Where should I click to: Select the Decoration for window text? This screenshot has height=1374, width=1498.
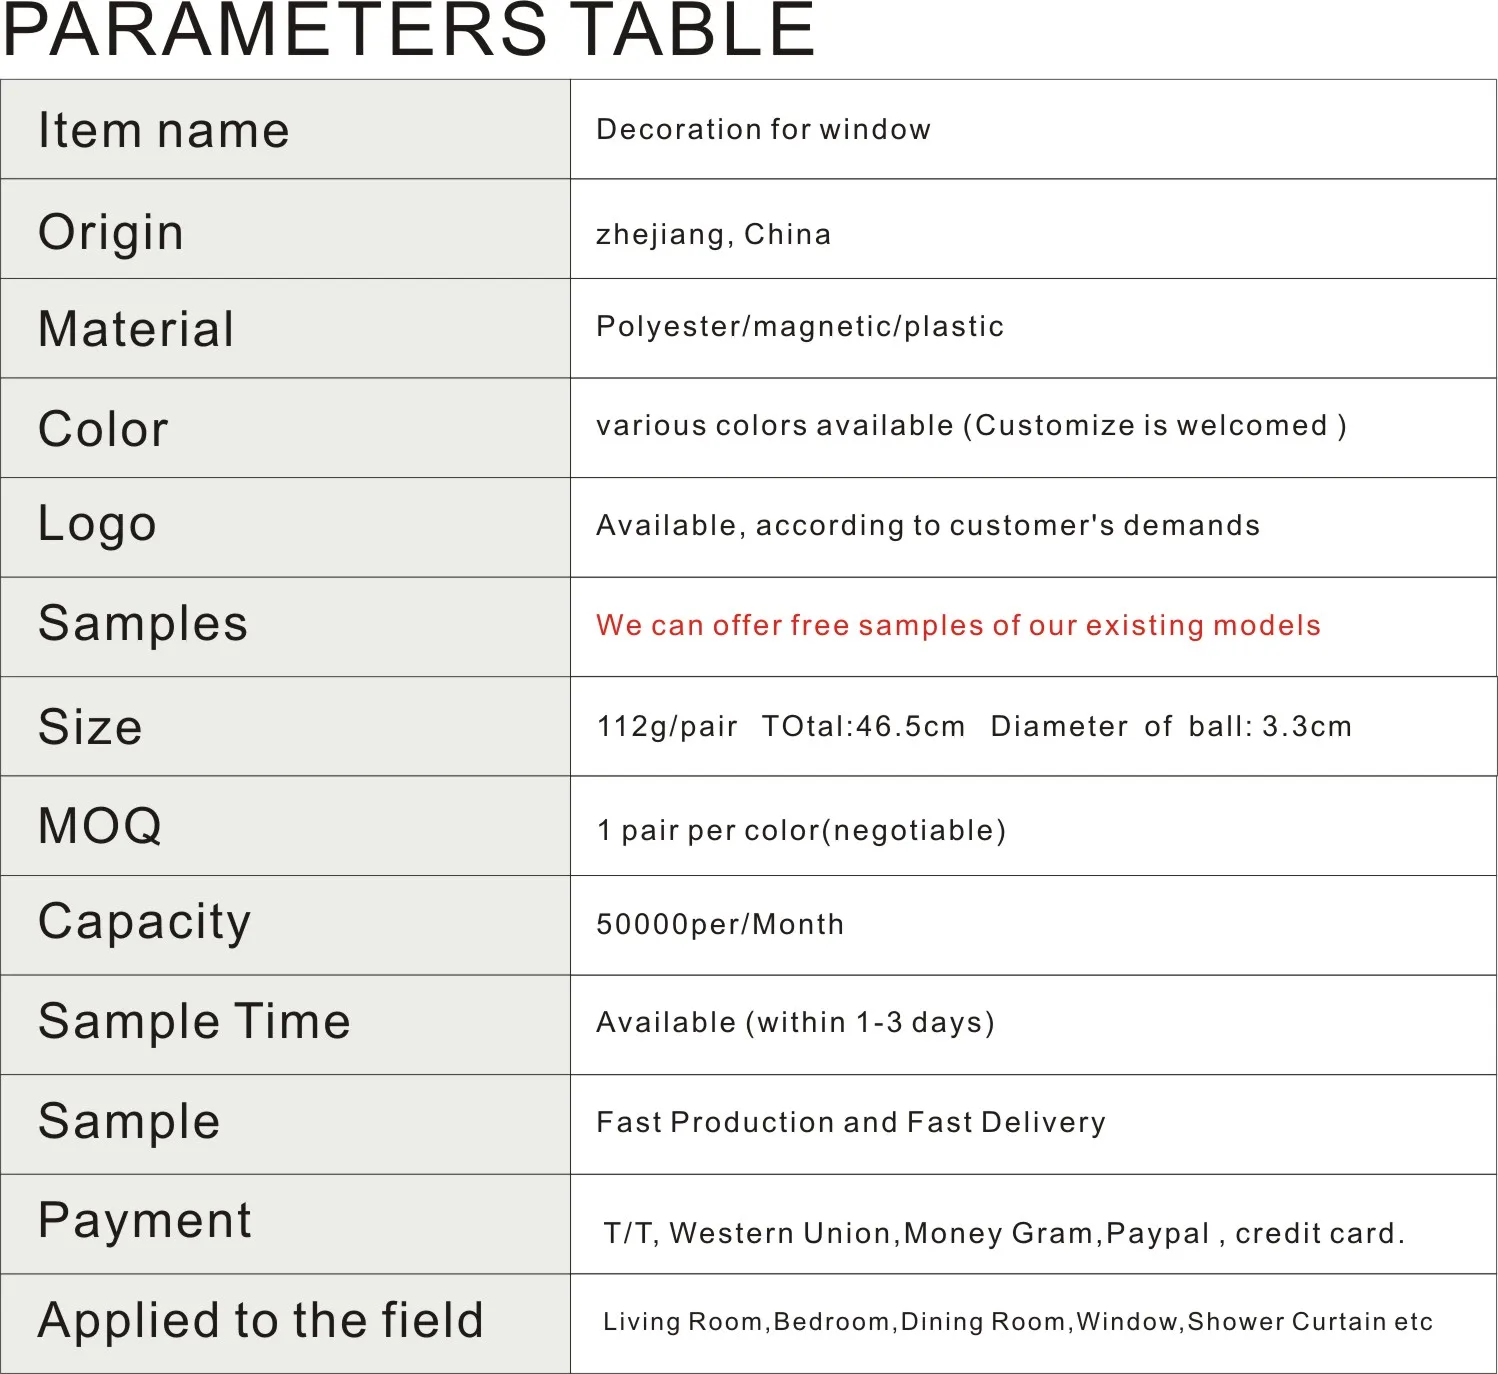tap(763, 130)
